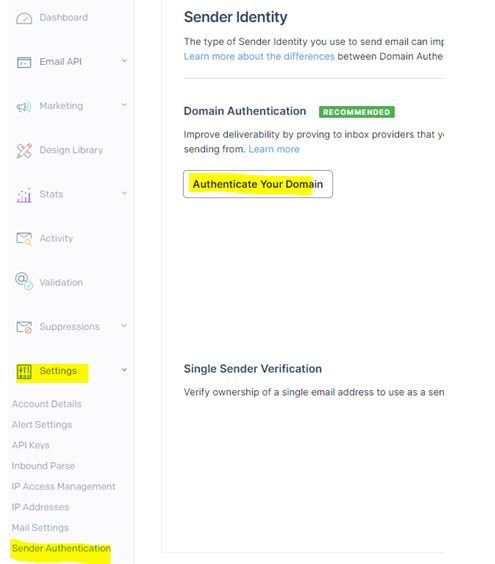Select the Marketing megaphone icon

click(x=24, y=106)
